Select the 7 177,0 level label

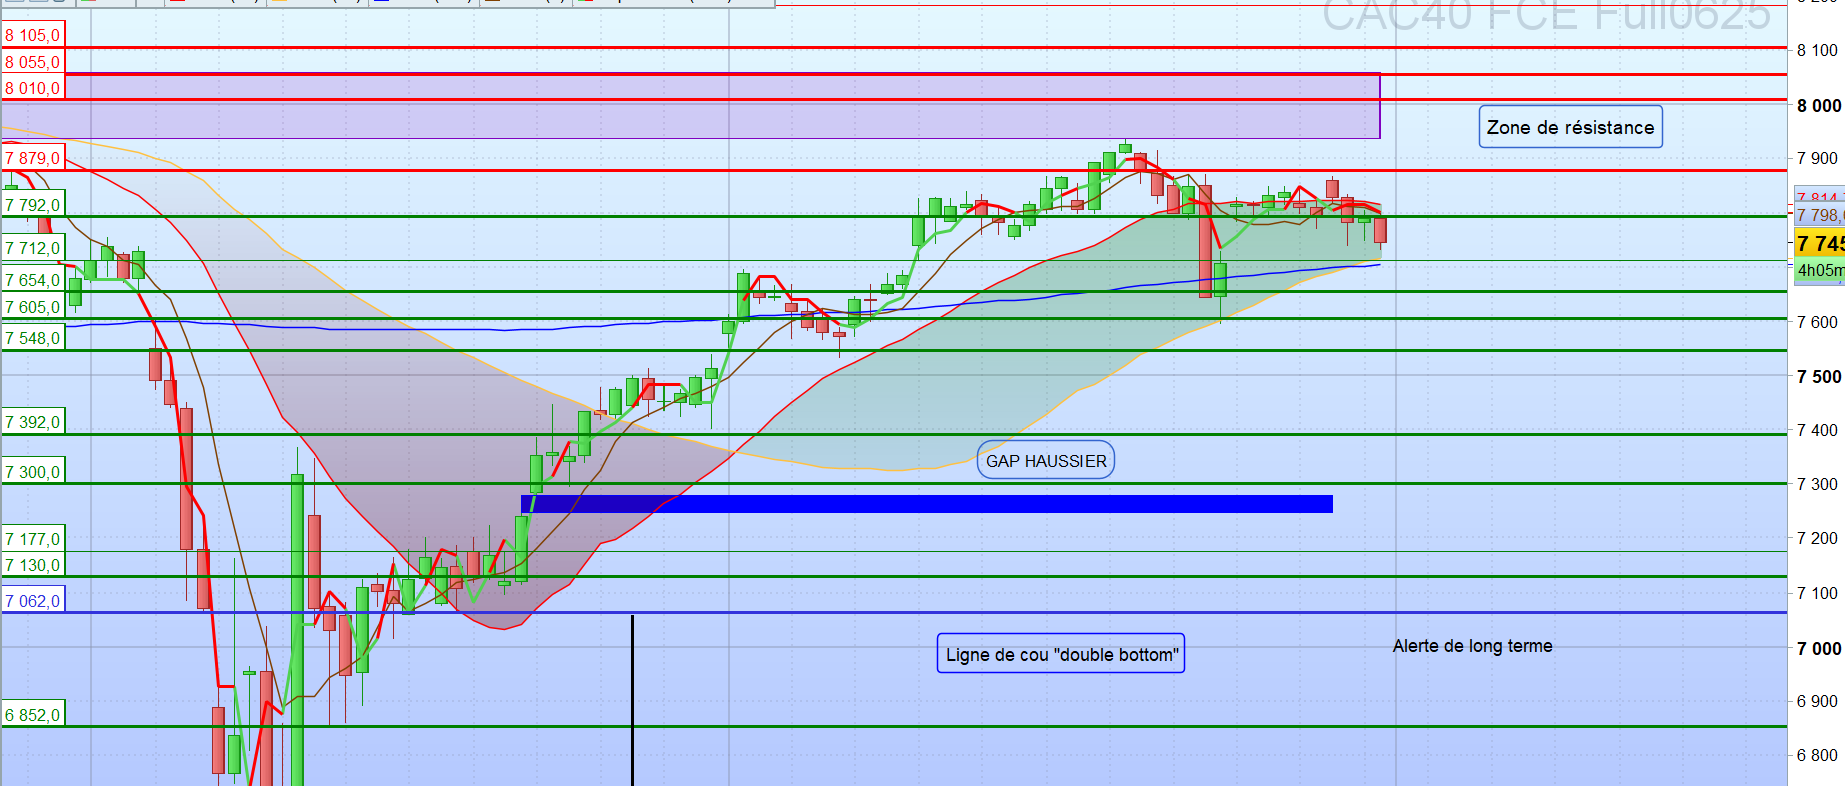(33, 539)
